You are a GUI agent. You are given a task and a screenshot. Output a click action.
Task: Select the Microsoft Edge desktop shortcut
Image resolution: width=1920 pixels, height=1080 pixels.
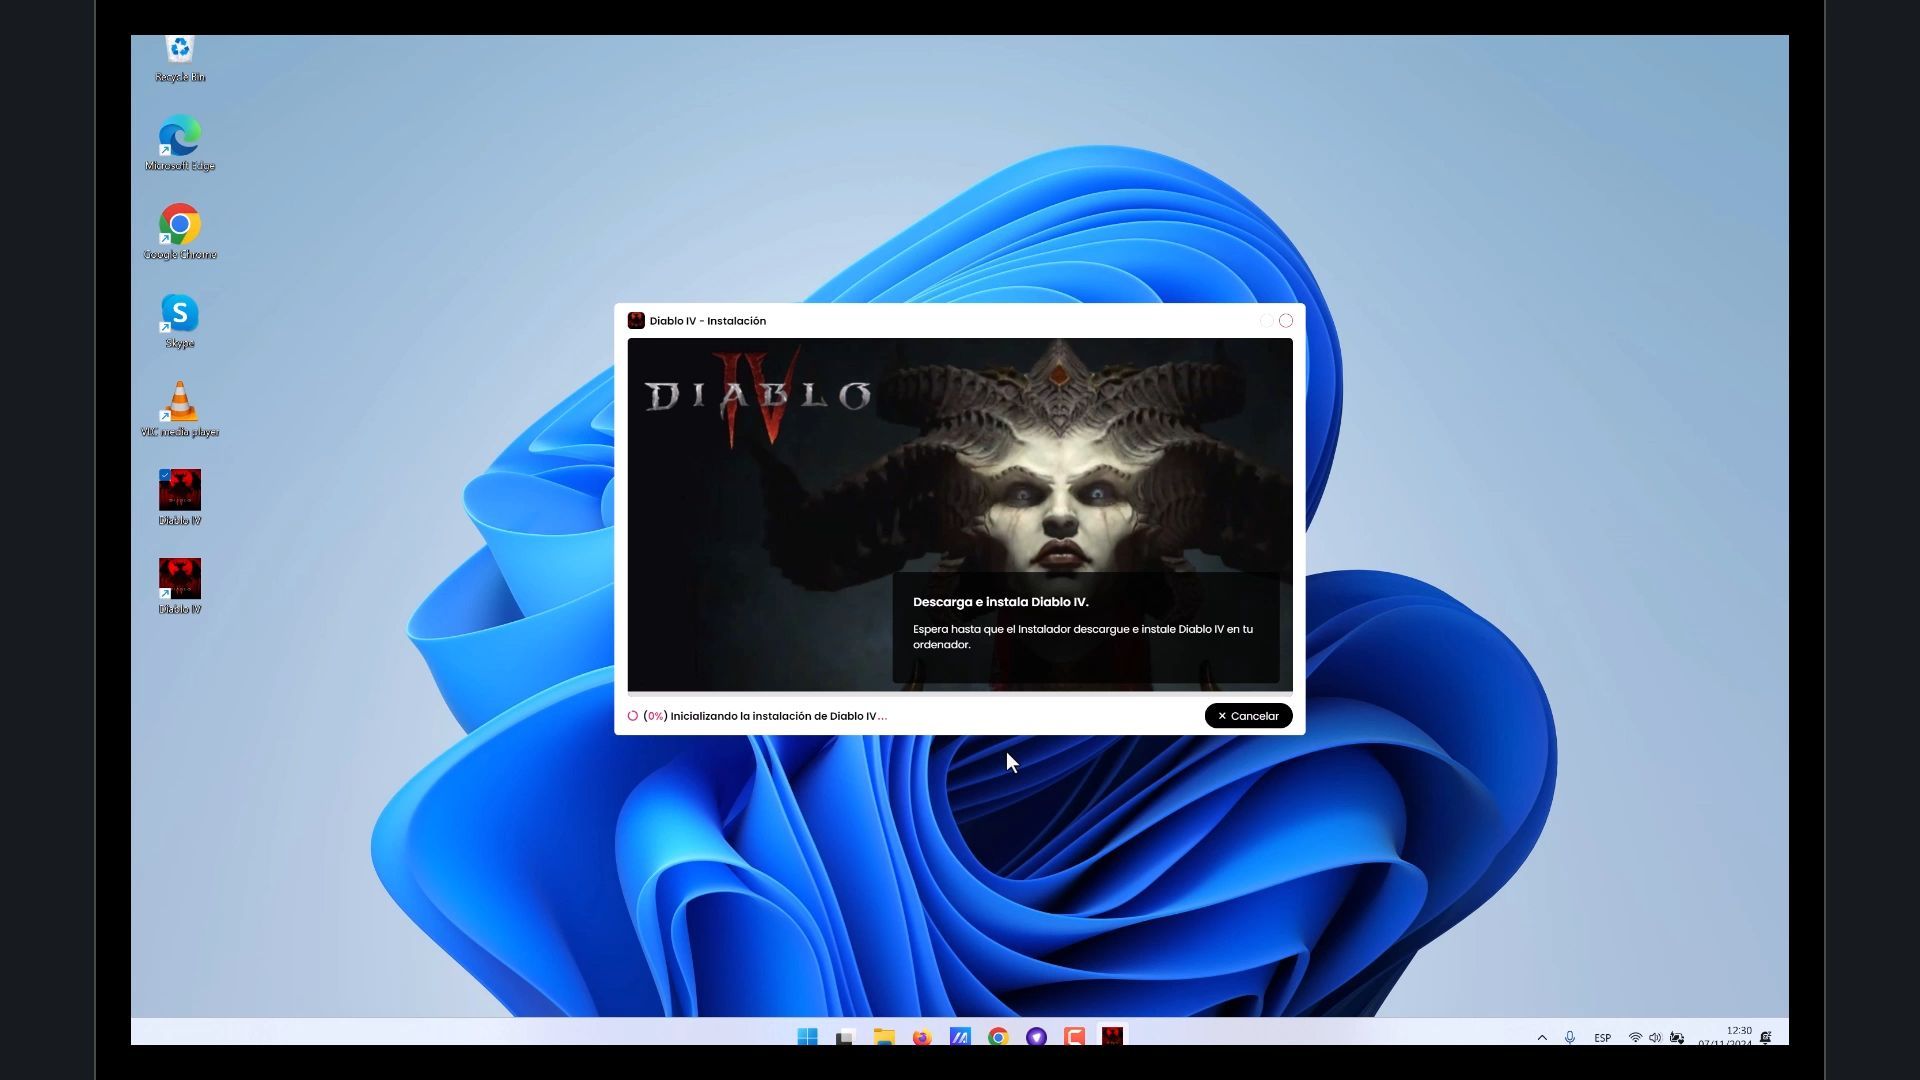(x=180, y=144)
